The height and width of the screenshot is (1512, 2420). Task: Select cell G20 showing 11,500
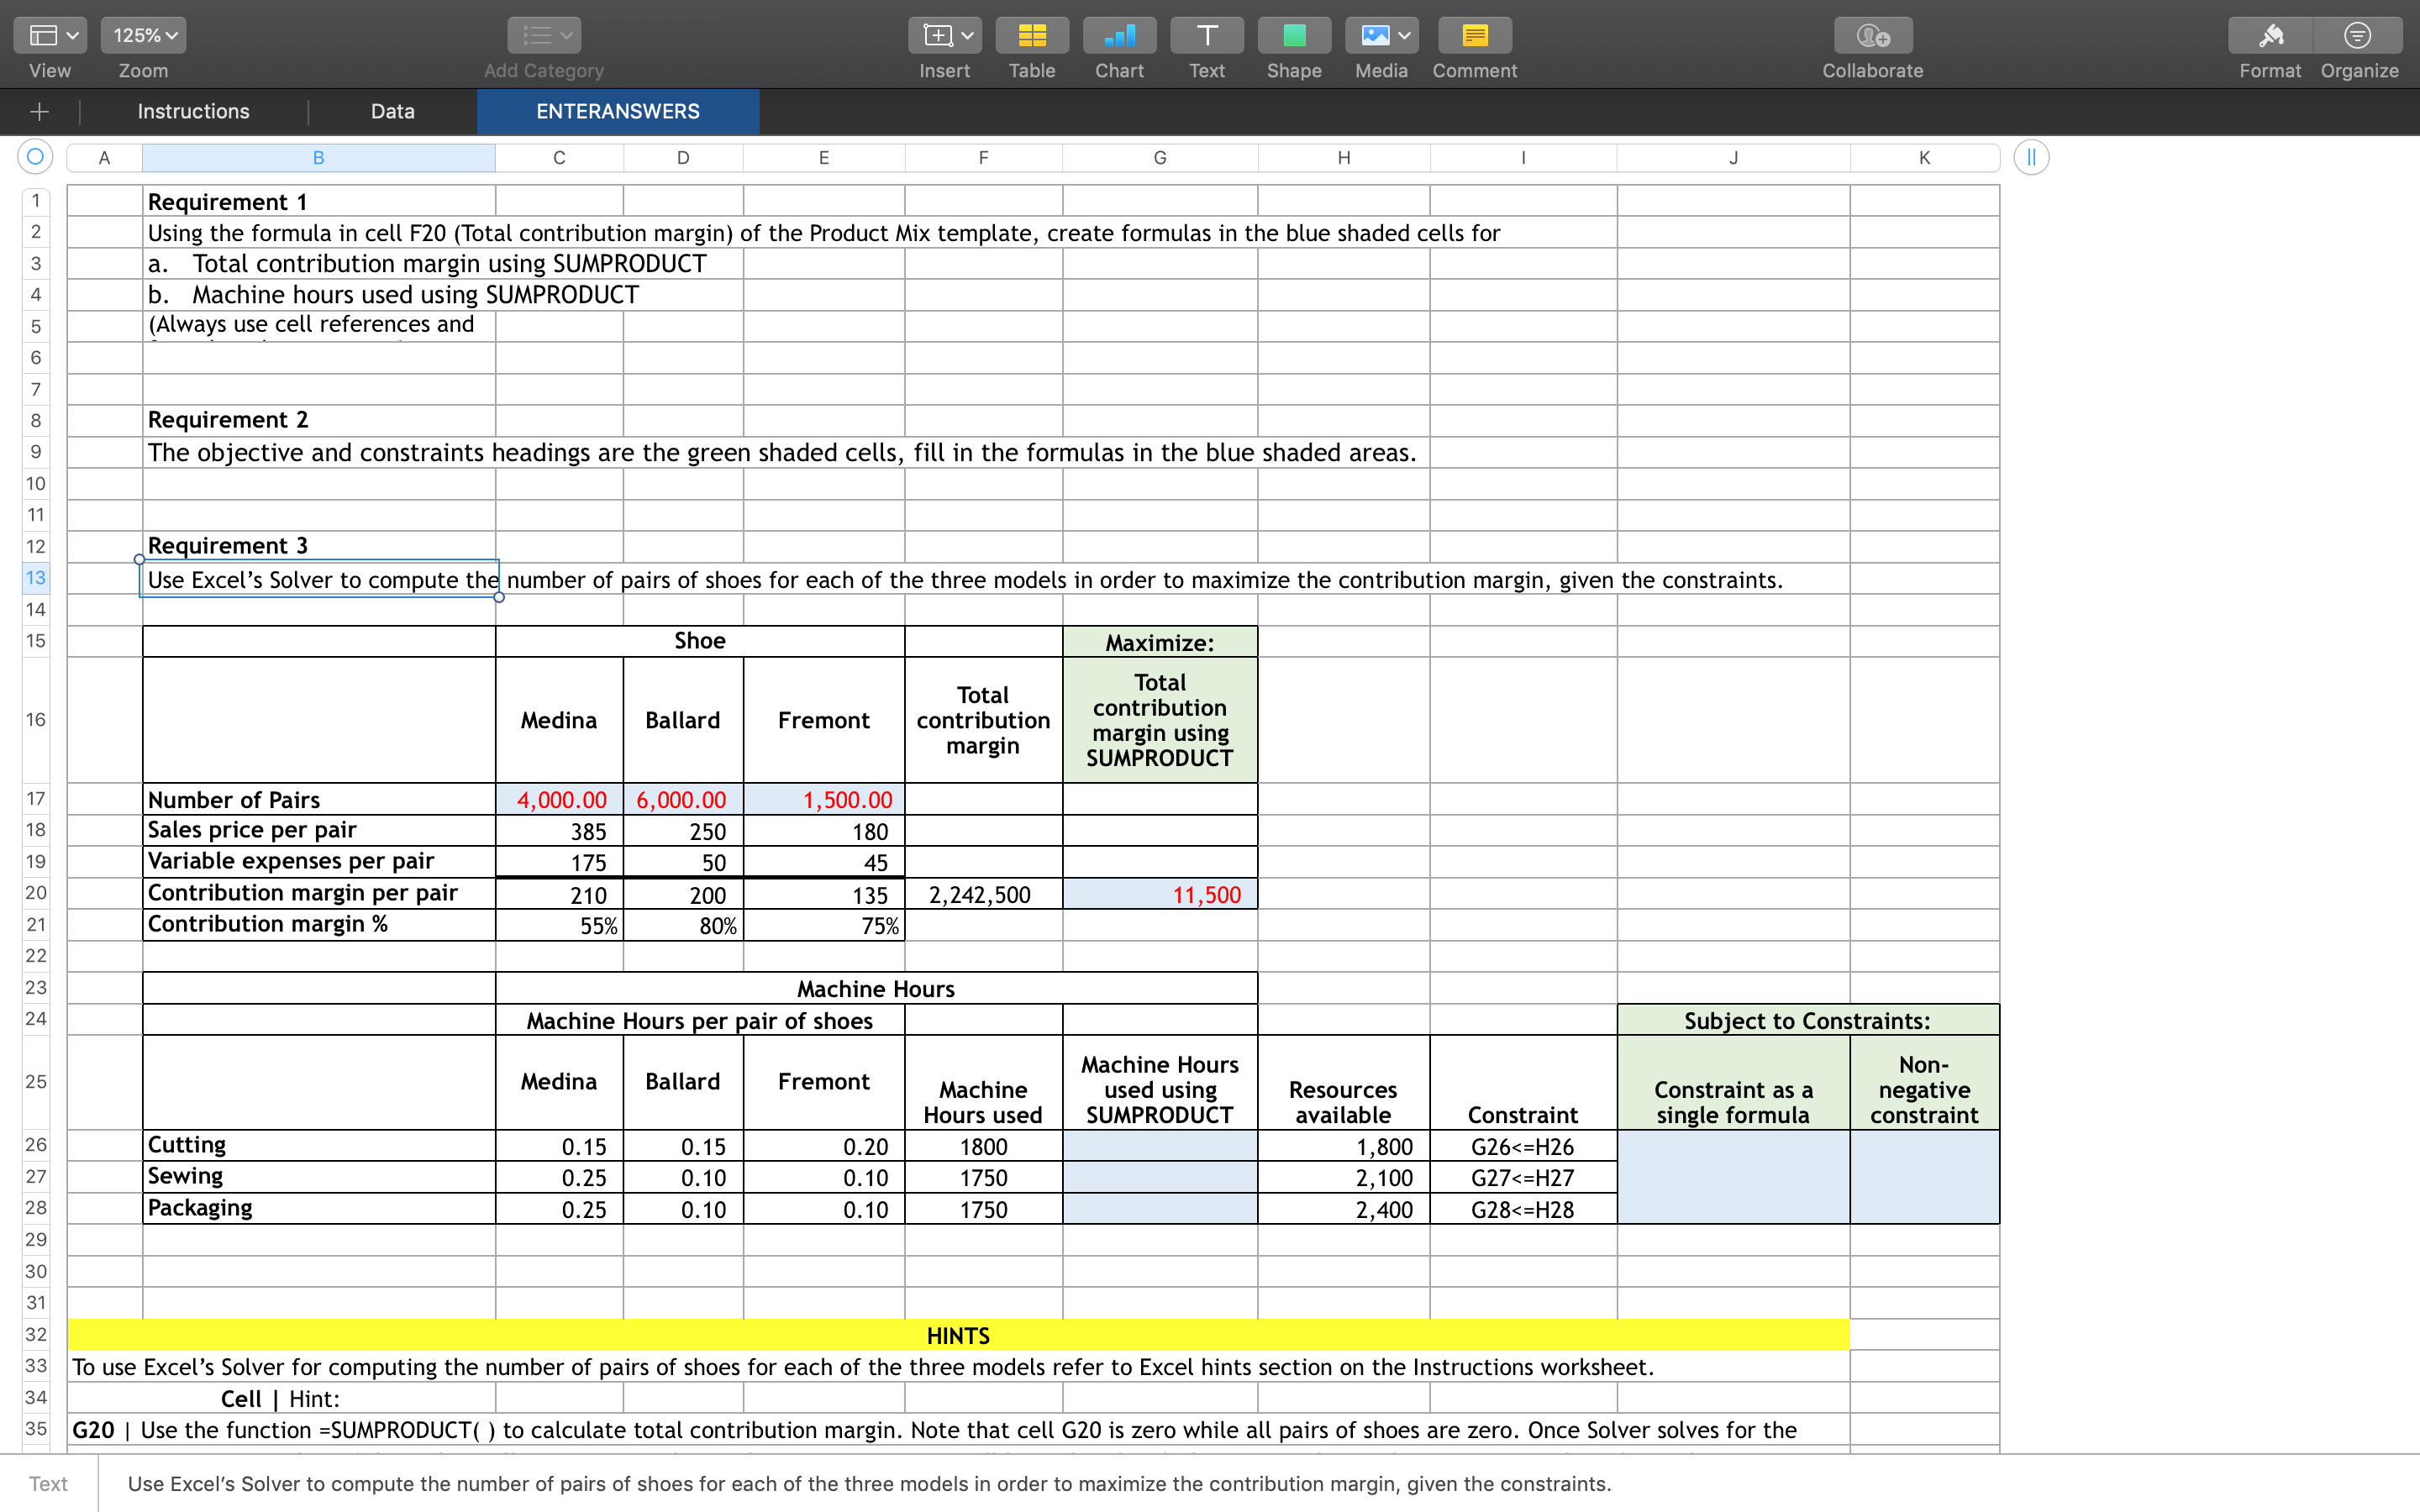coord(1159,894)
